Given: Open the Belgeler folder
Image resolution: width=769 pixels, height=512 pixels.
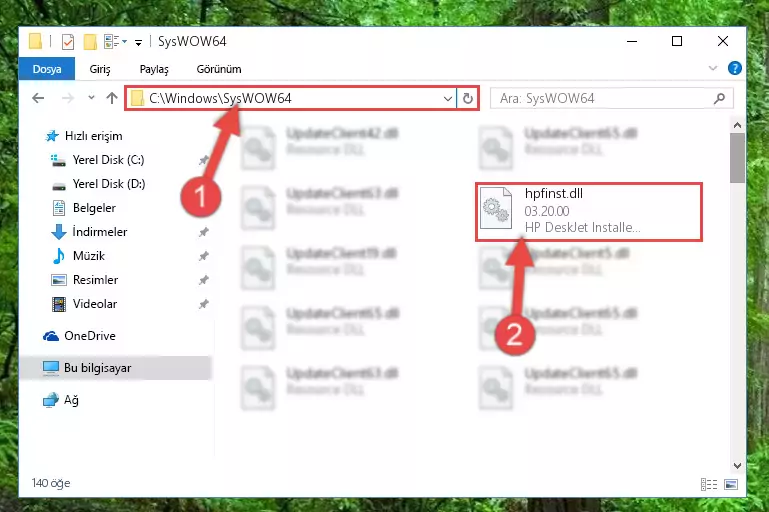Looking at the screenshot, I should click(x=94, y=208).
